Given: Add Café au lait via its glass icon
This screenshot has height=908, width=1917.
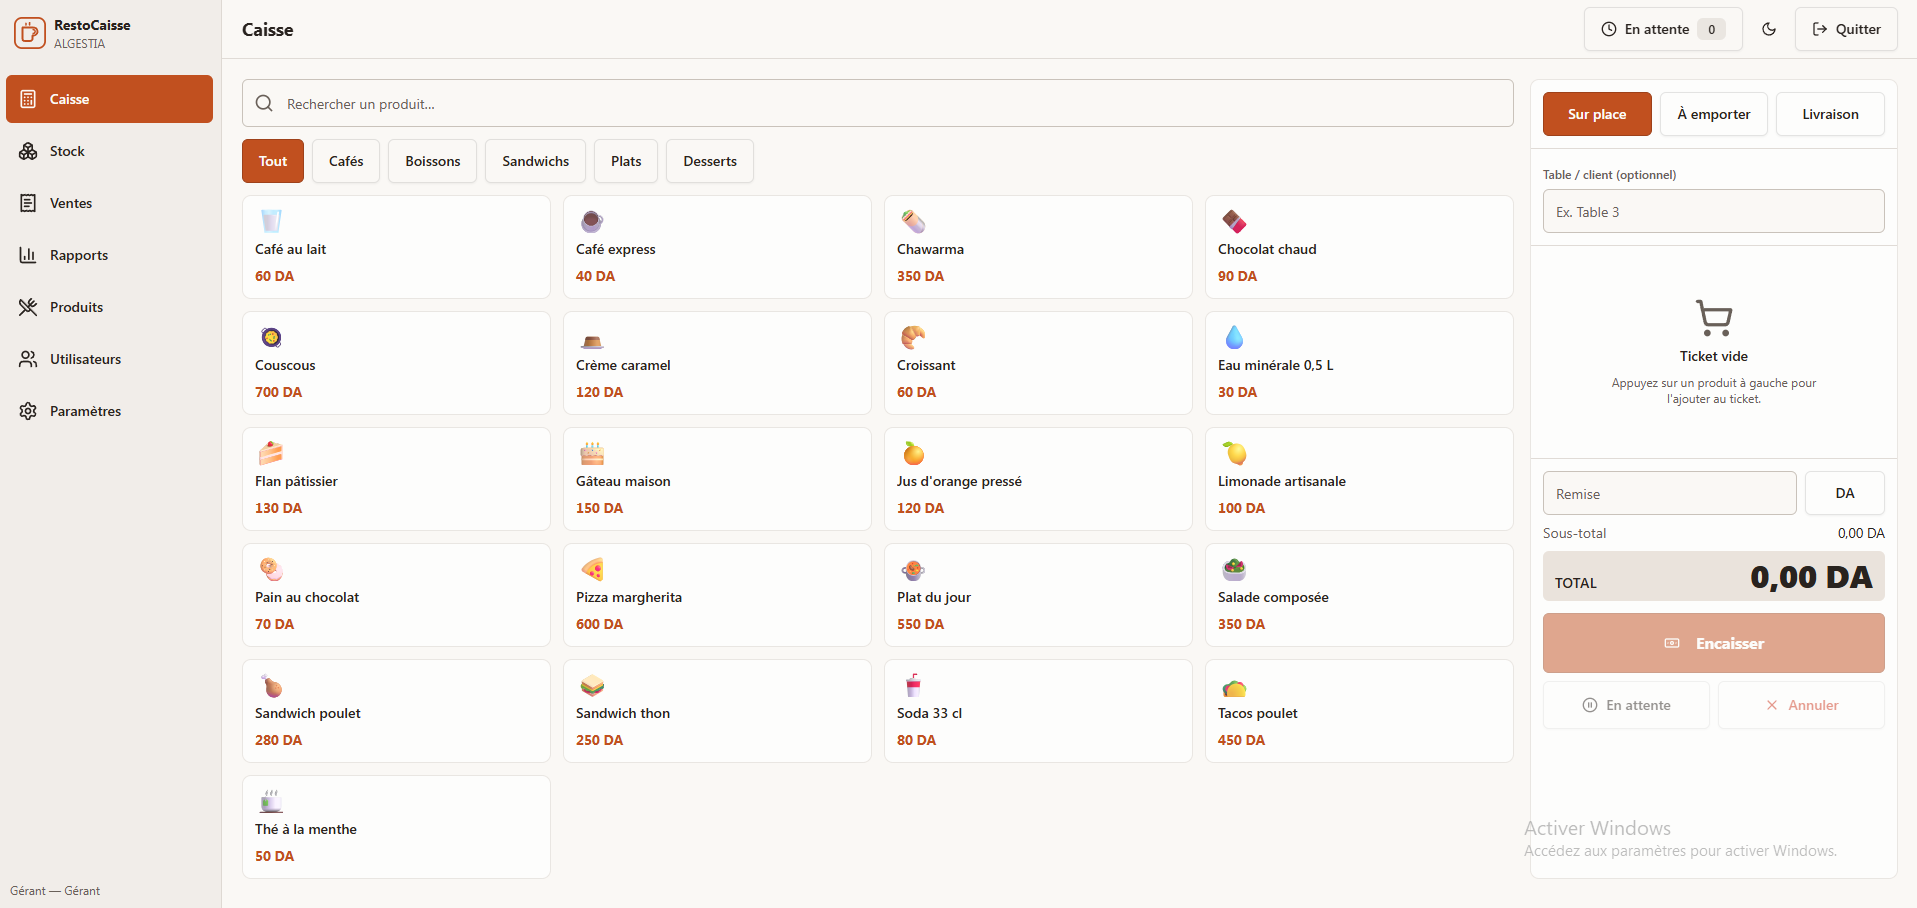Looking at the screenshot, I should [x=271, y=221].
